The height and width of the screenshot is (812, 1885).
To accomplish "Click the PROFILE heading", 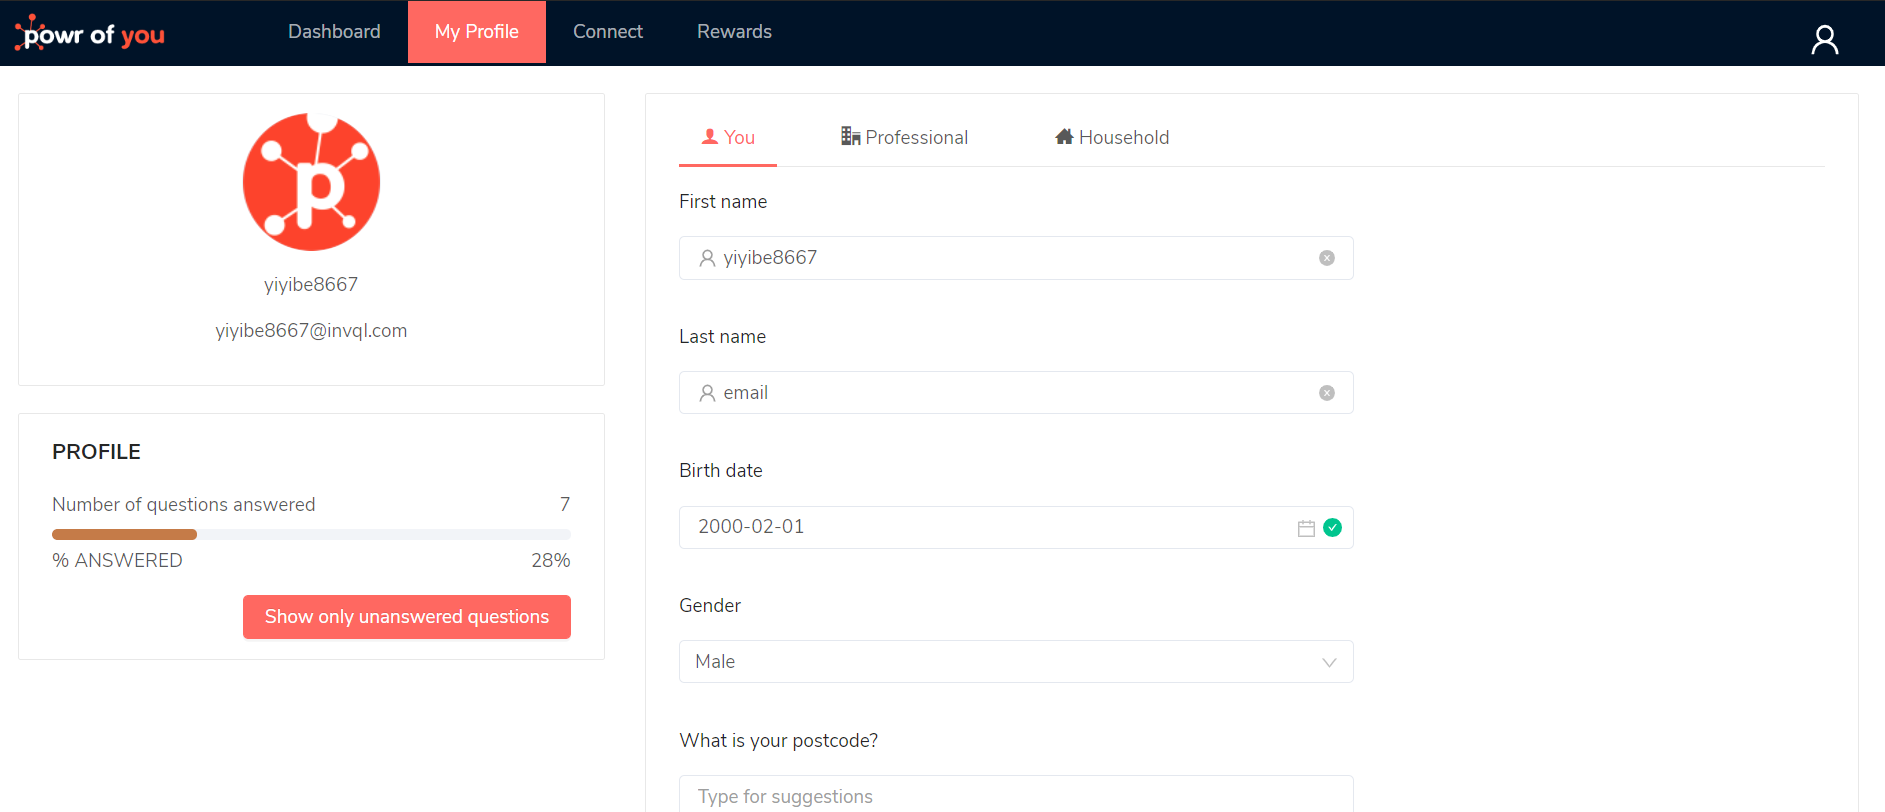I will (96, 452).
